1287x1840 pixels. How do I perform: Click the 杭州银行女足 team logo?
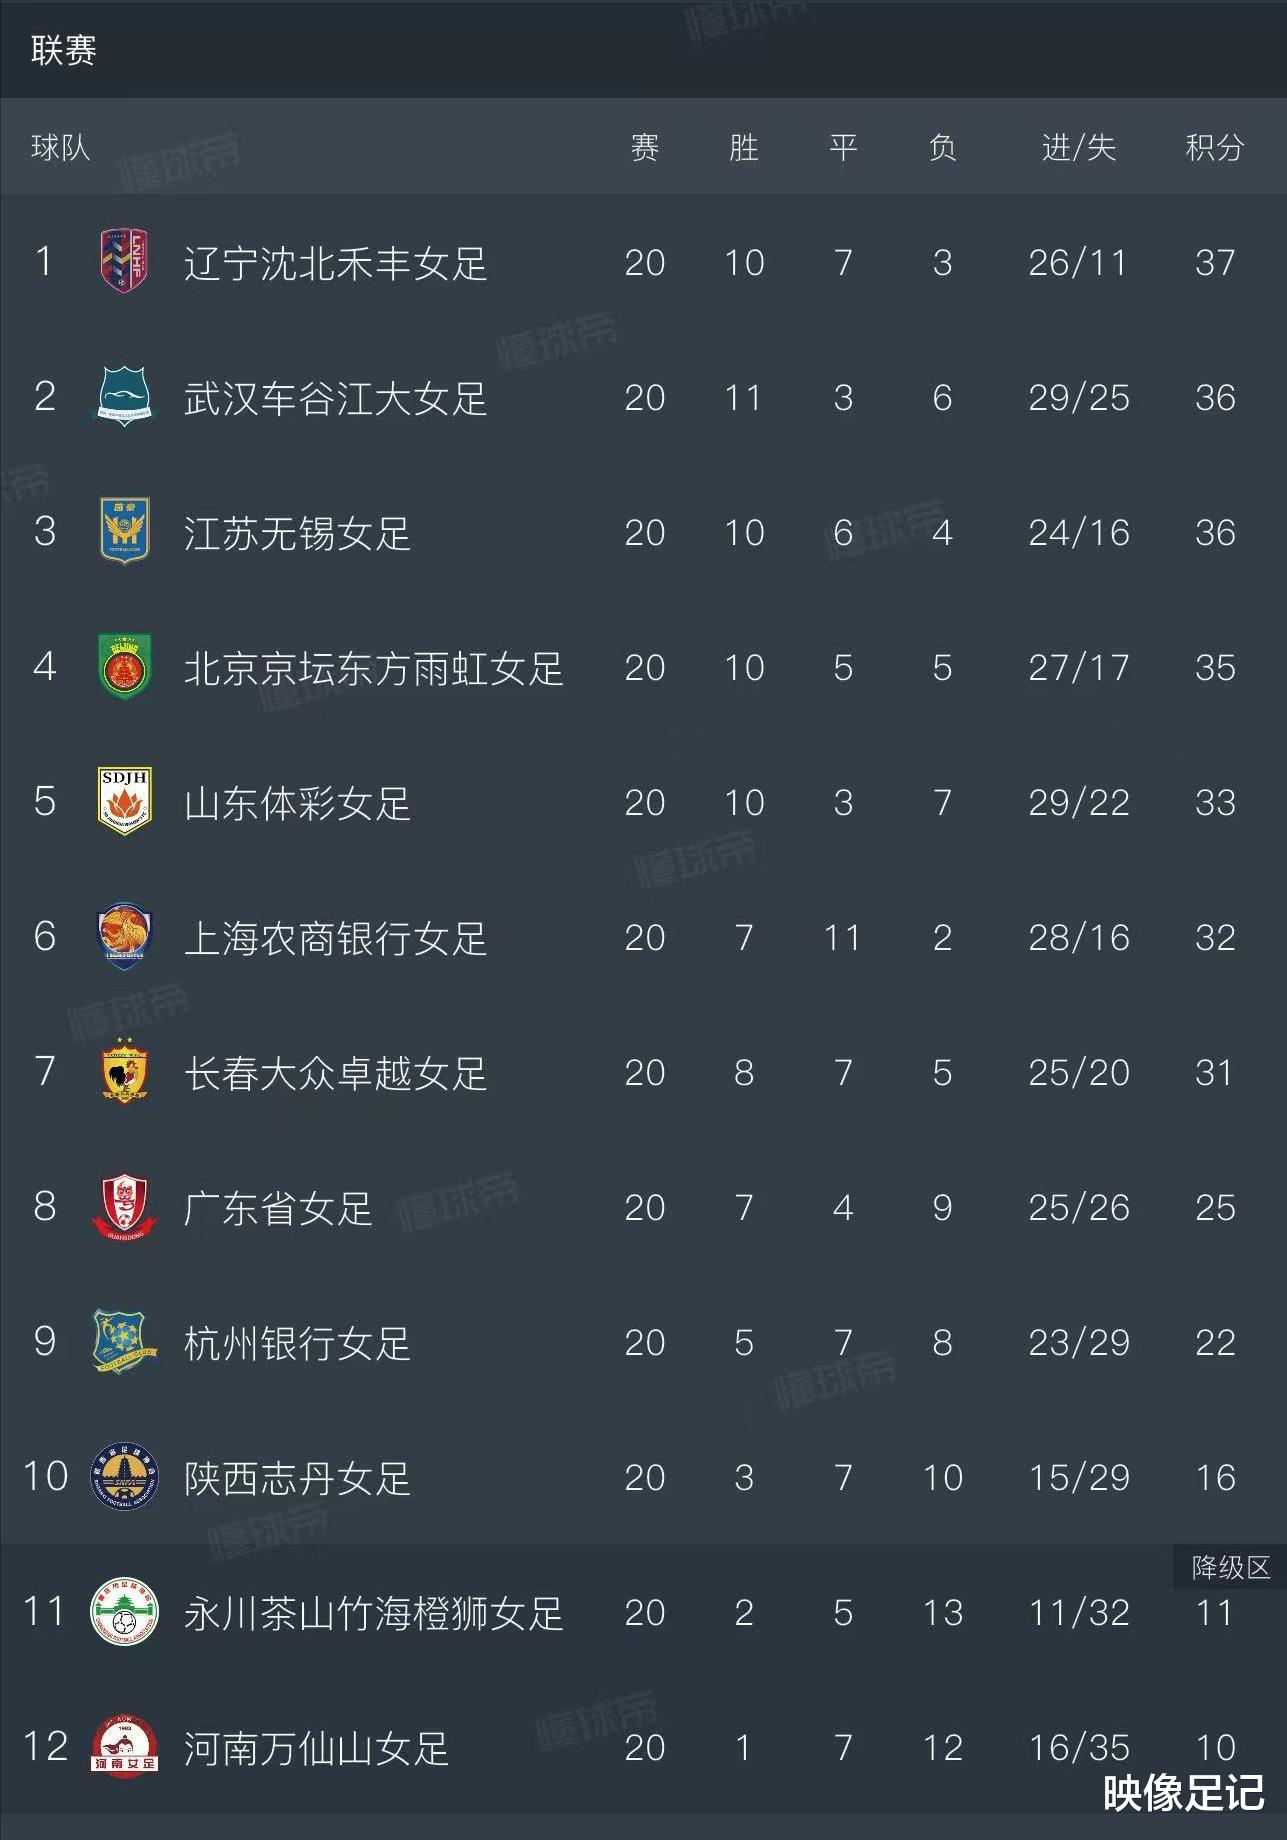[x=124, y=1341]
